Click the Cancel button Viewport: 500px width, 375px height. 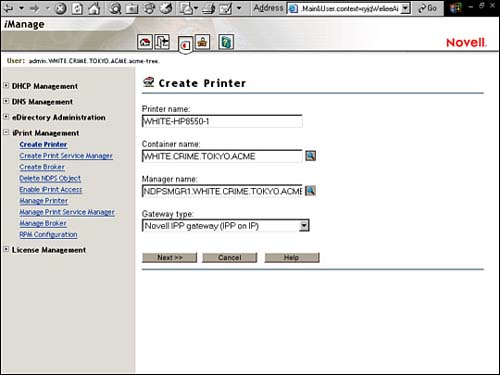(230, 258)
